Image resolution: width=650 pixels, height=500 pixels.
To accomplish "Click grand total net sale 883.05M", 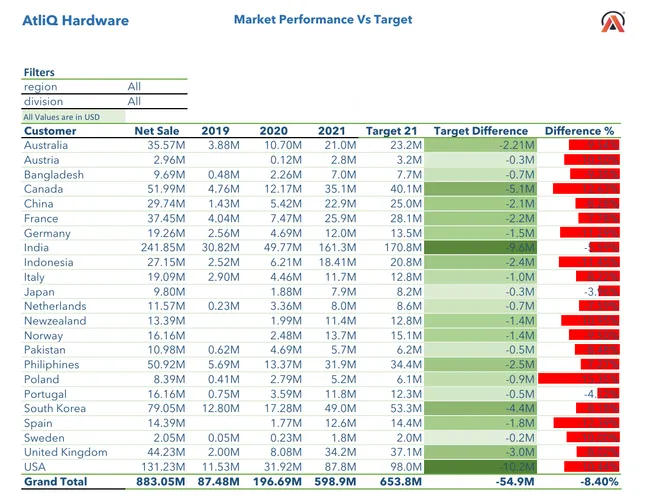I will (x=161, y=482).
